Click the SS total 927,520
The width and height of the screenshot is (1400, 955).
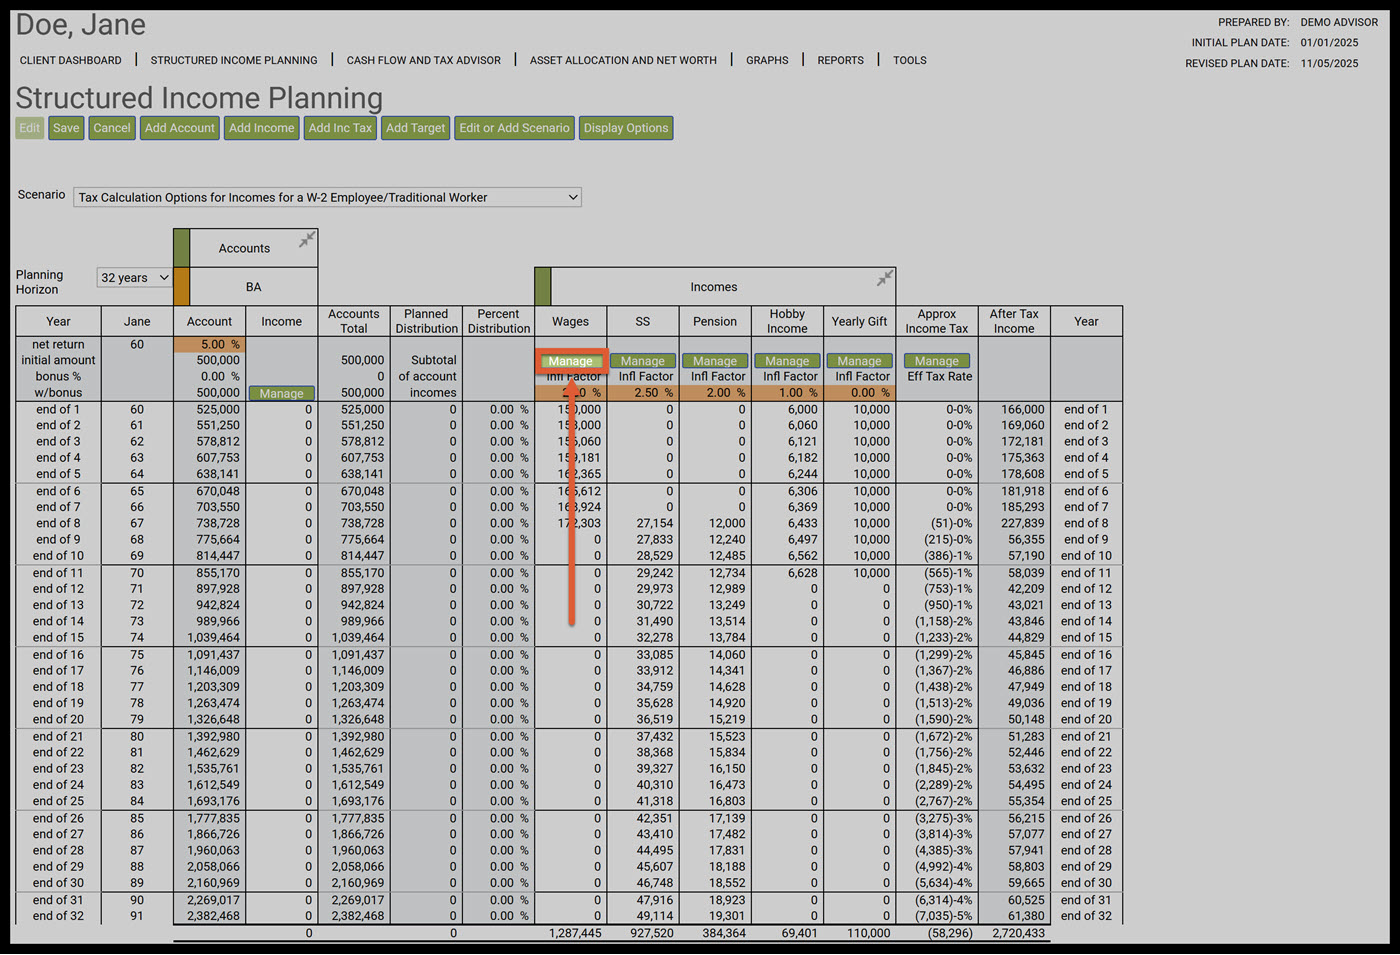click(652, 933)
